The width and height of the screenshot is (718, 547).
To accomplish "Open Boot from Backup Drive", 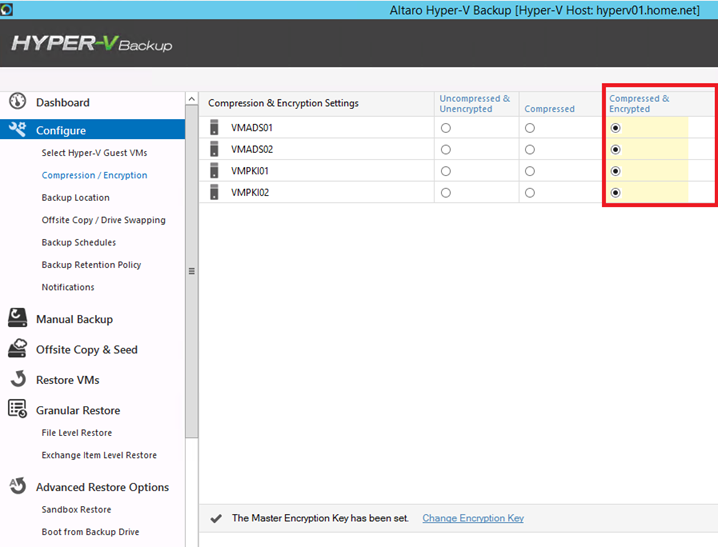I will tap(90, 532).
